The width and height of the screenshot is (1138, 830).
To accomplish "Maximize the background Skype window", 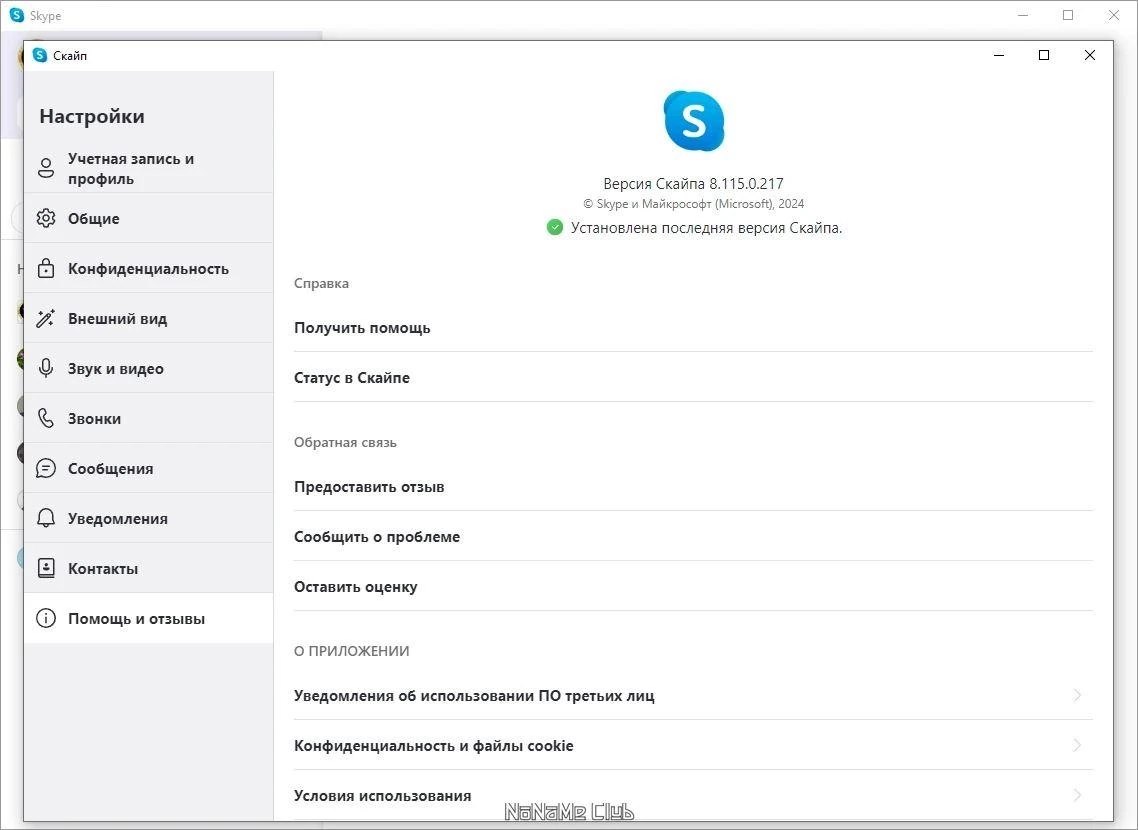I will click(1068, 15).
